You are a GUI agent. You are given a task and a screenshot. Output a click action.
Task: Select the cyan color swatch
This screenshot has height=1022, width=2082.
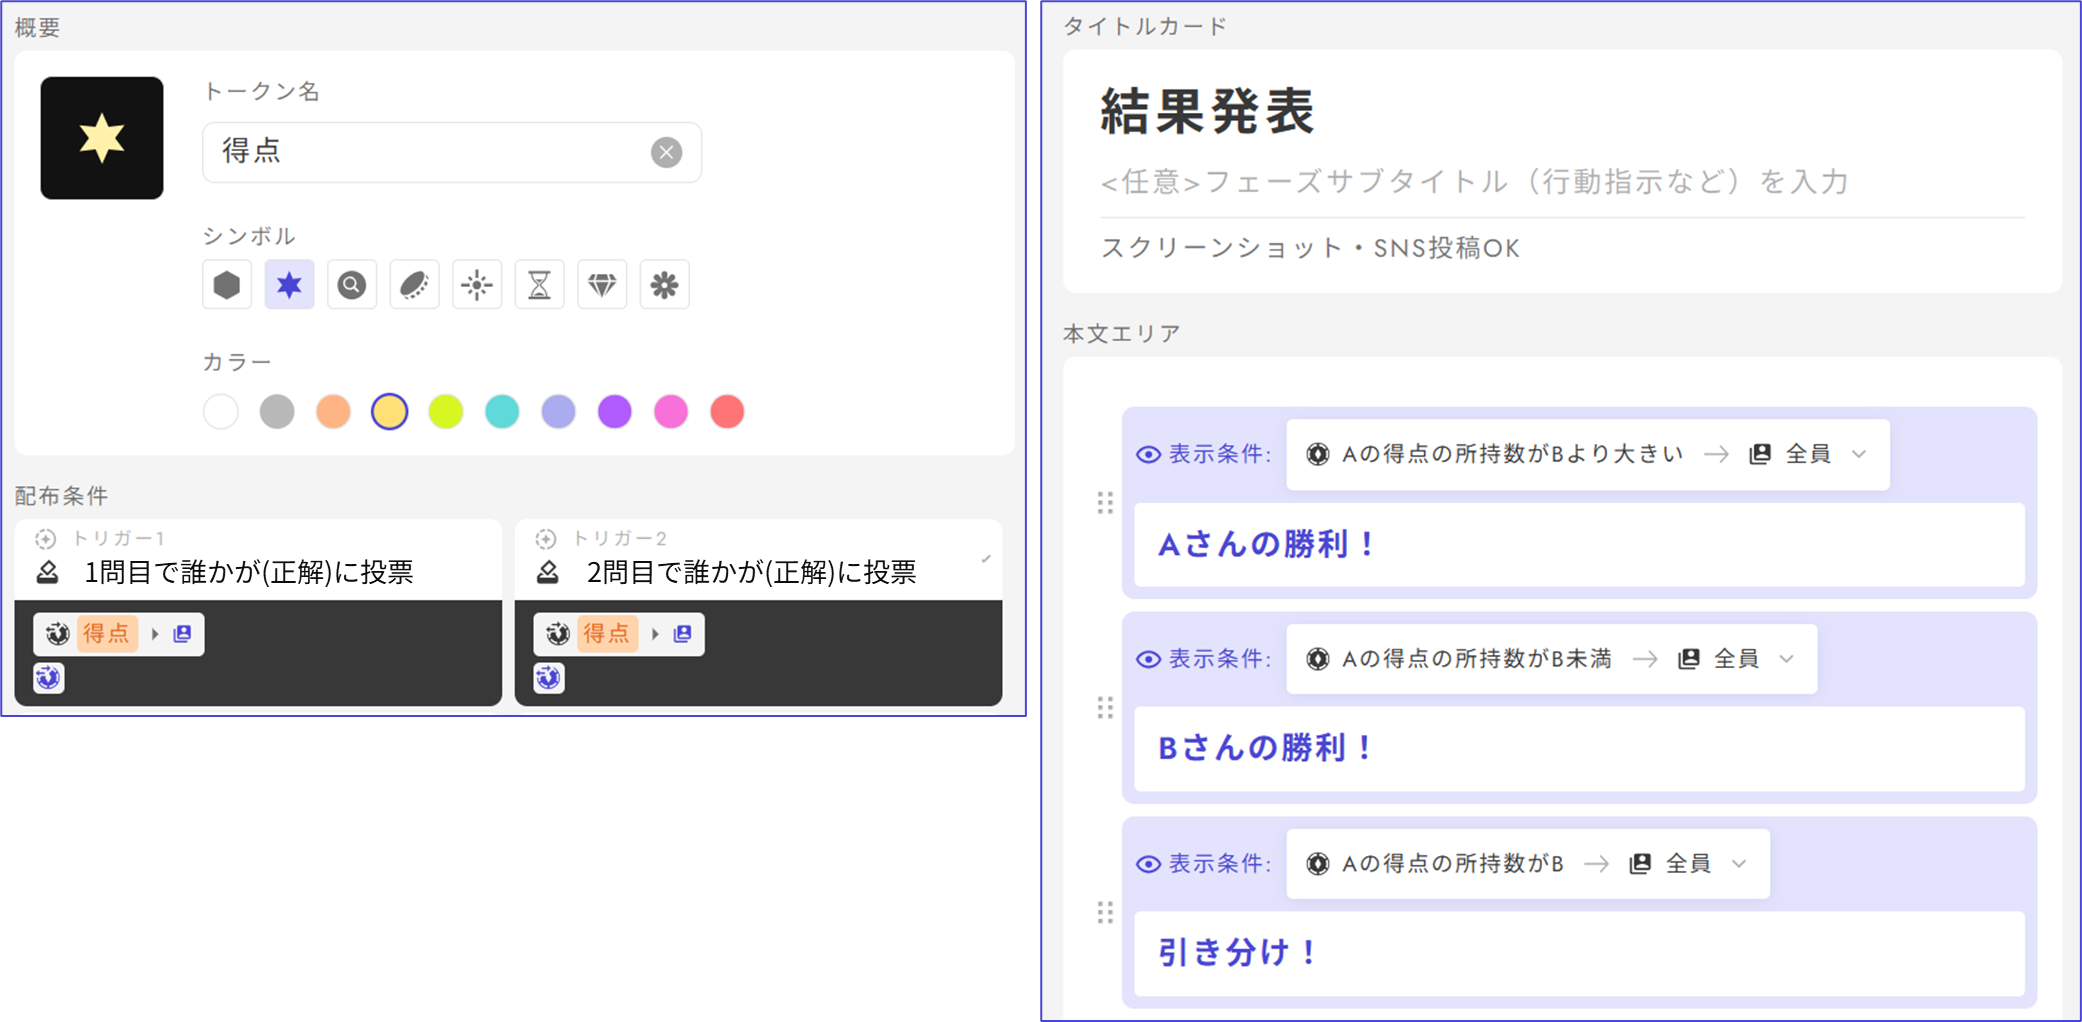502,411
